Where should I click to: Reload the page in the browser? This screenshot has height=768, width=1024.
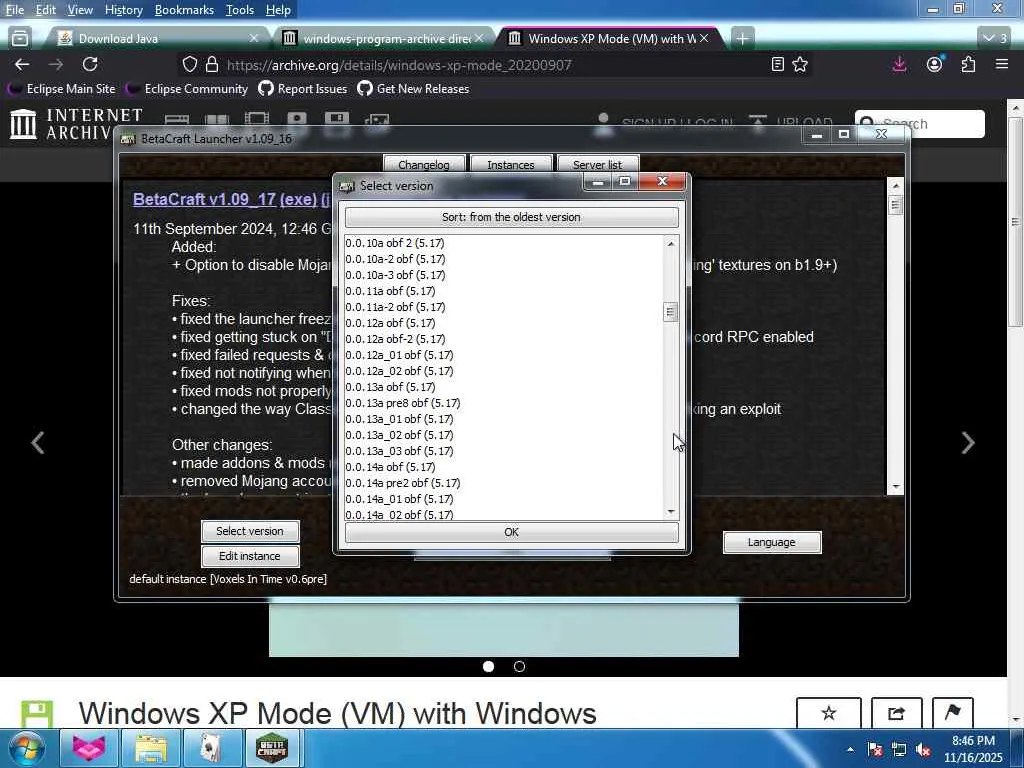[90, 64]
